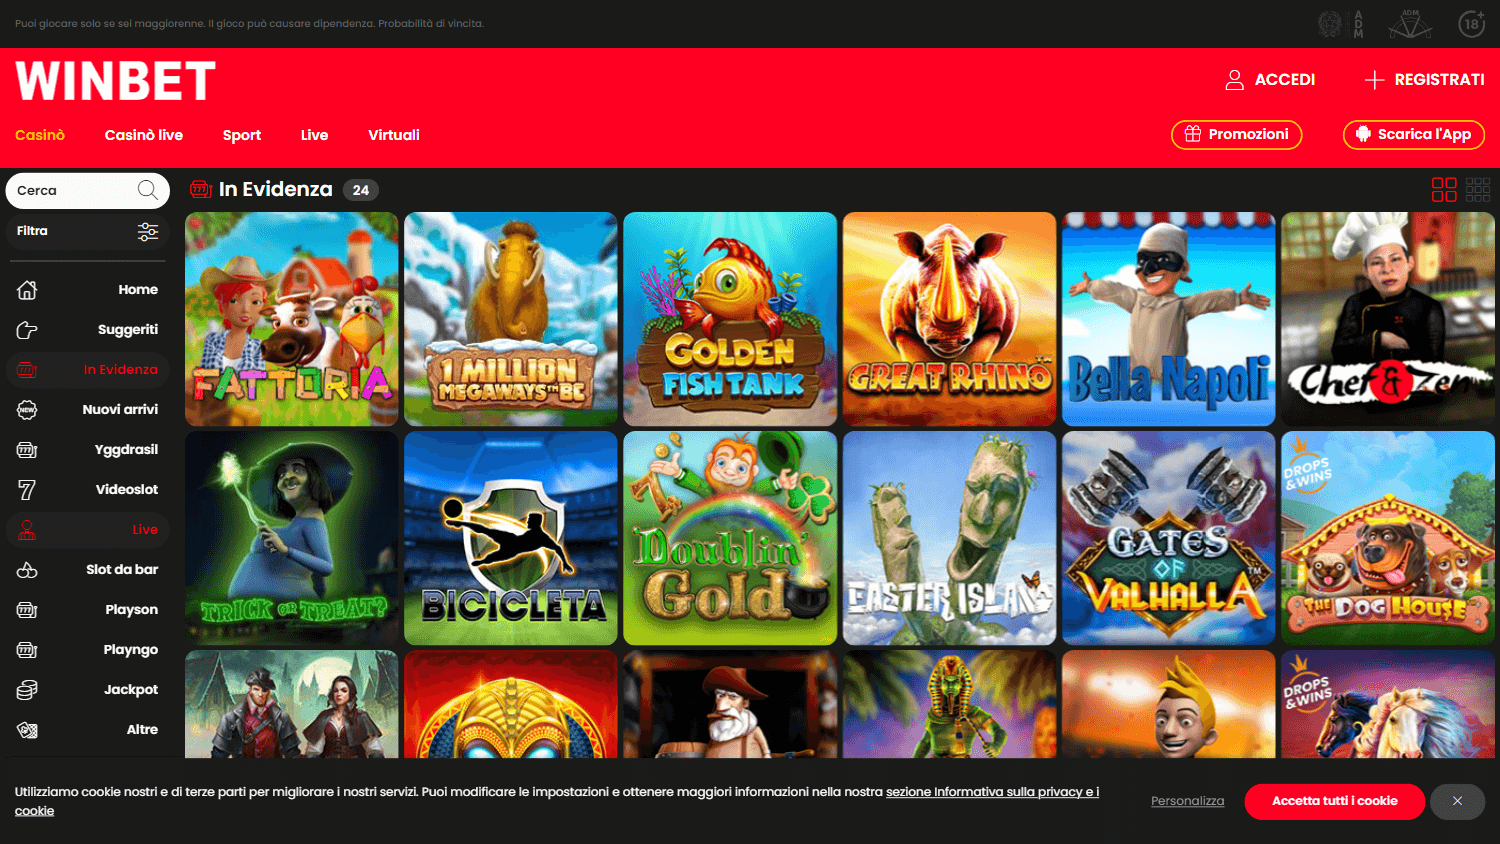Image resolution: width=1500 pixels, height=844 pixels.
Task: Switch to the Sport tab
Action: pyautogui.click(x=241, y=135)
